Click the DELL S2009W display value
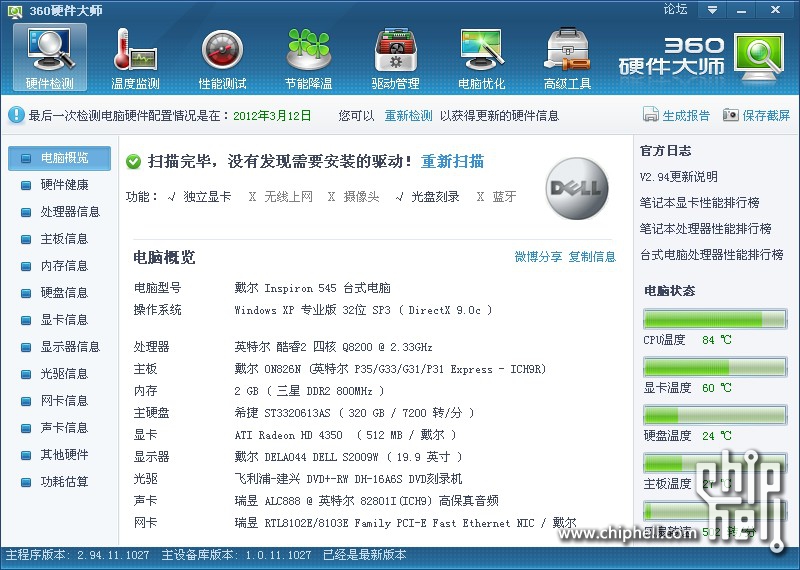The width and height of the screenshot is (800, 570). (x=348, y=457)
